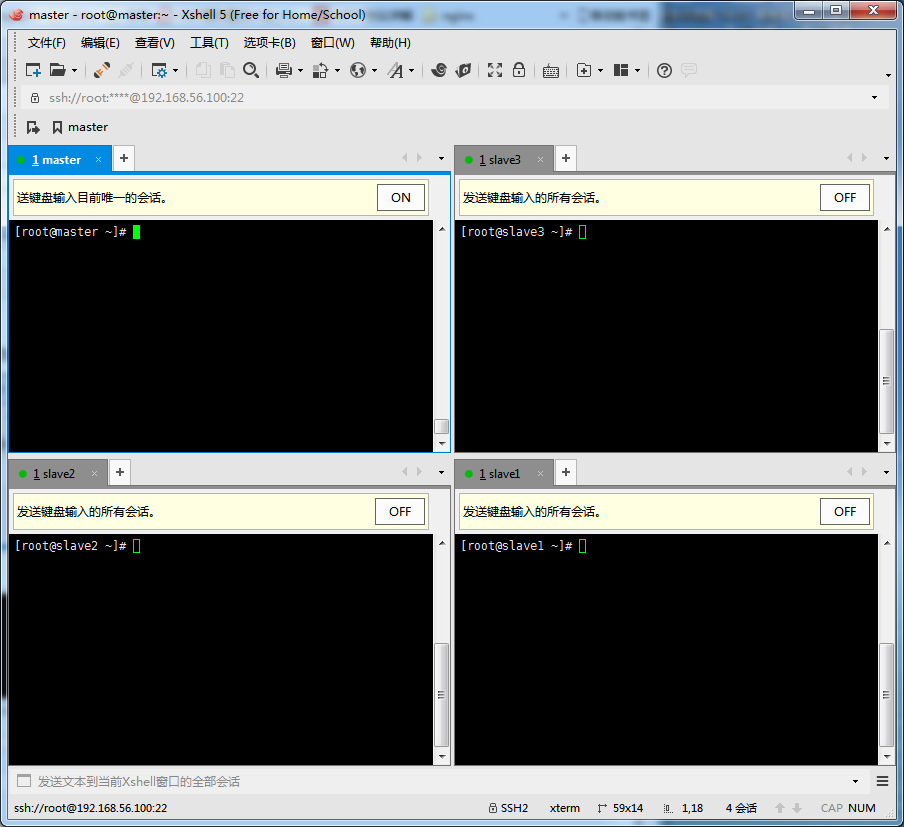Toggle the Full screen icon
The height and width of the screenshot is (827, 904).
495,70
